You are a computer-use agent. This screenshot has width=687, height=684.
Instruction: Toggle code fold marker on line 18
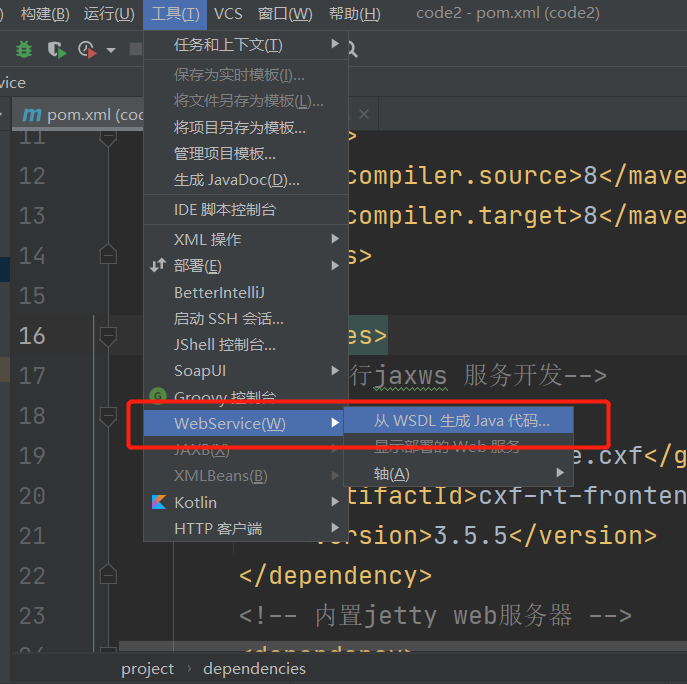[x=108, y=417]
